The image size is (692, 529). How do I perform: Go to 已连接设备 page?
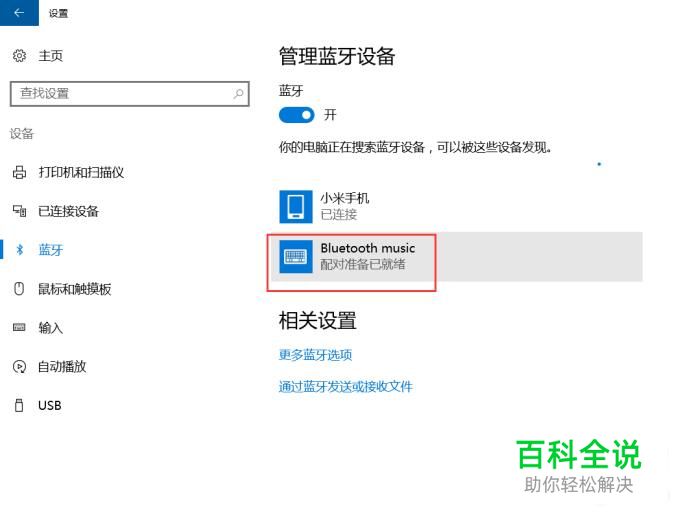pyautogui.click(x=68, y=211)
